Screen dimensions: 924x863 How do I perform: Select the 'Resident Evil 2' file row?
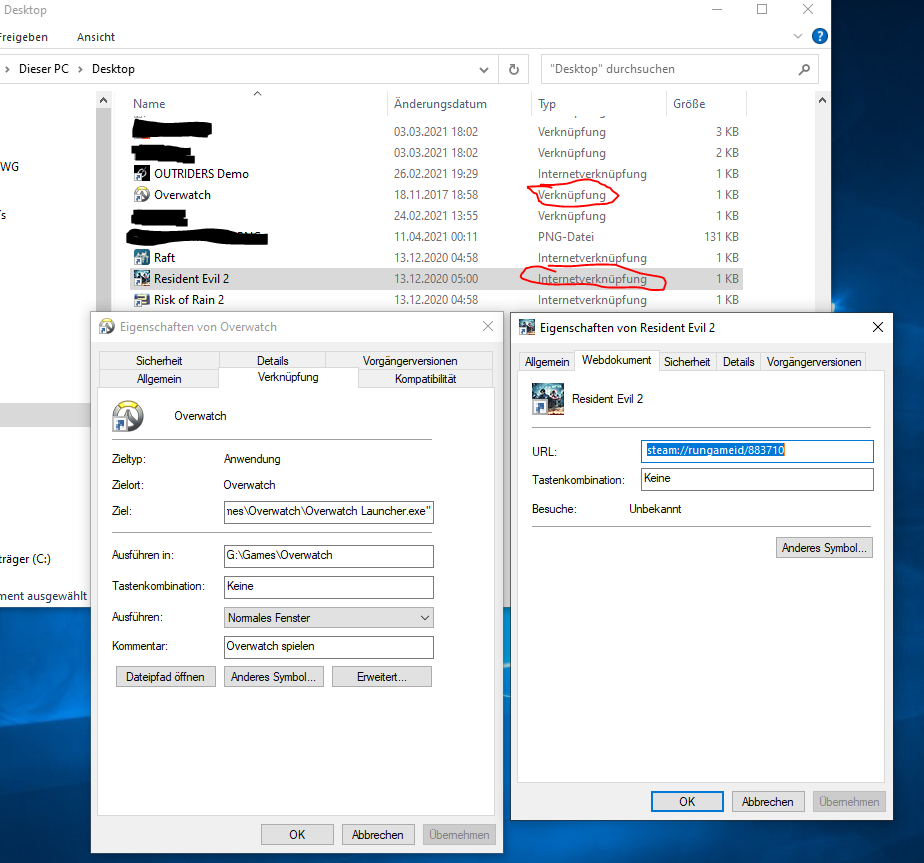[x=436, y=278]
